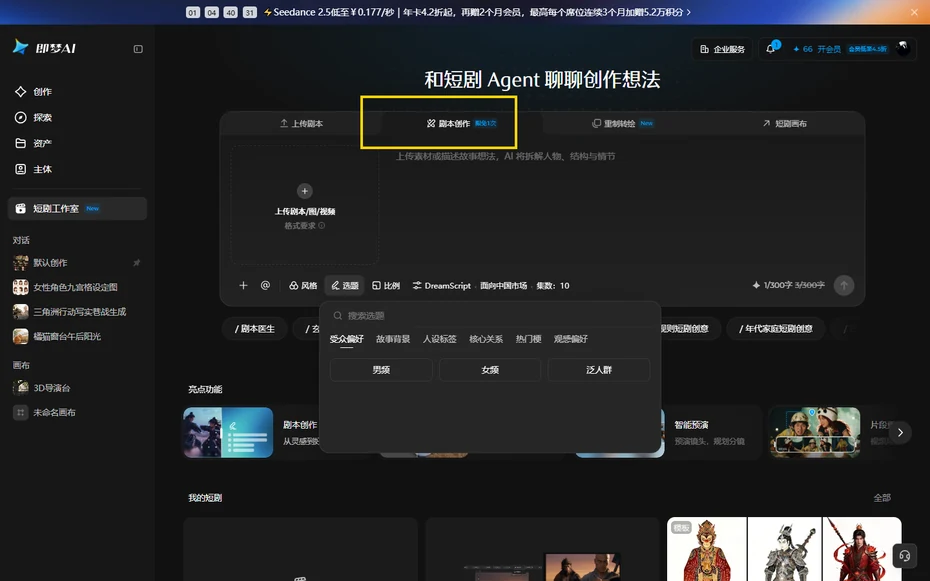Open 三角洲行动写实巷战生成 conversation
The width and height of the screenshot is (930, 581).
[77, 312]
